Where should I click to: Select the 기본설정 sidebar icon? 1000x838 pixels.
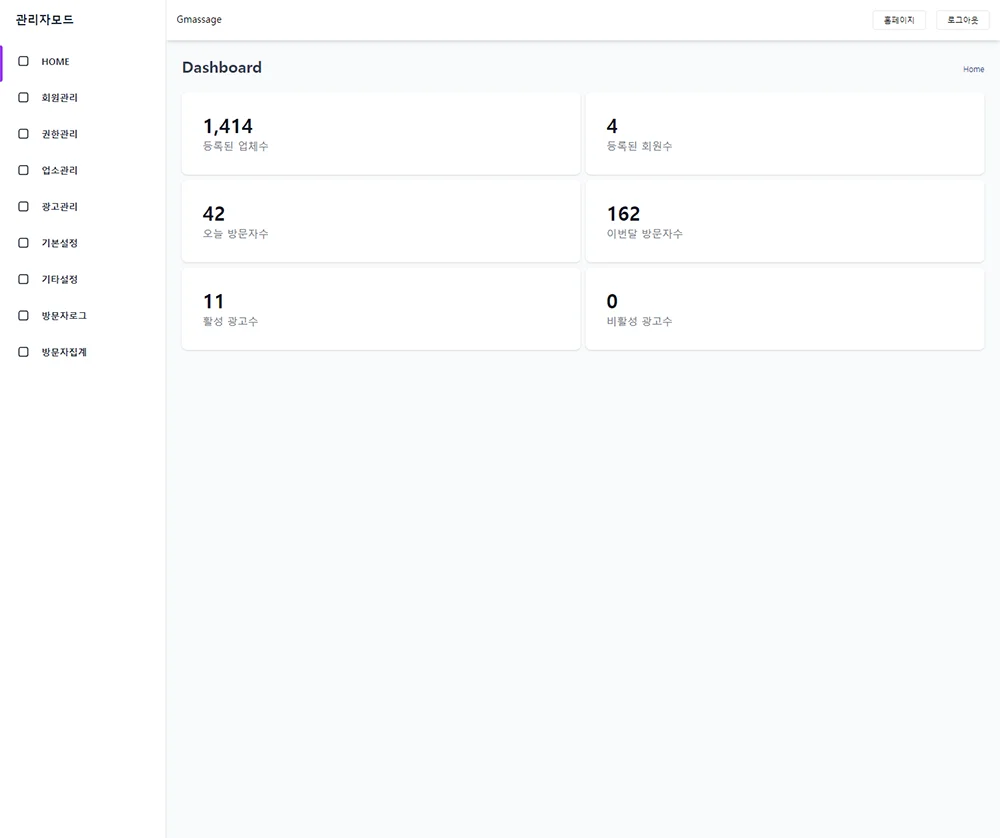click(x=24, y=243)
